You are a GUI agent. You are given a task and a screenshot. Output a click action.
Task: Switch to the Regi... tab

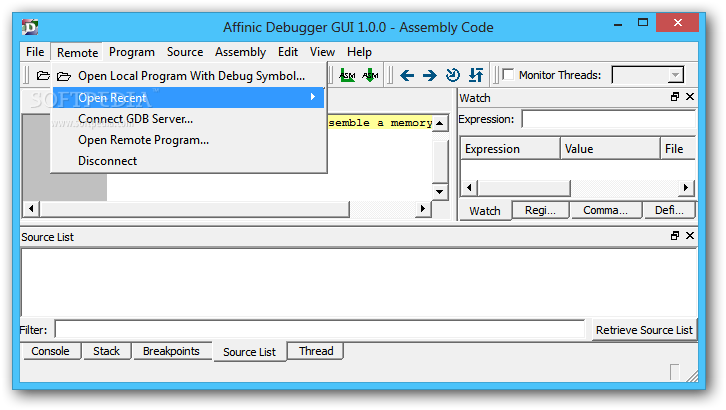pyautogui.click(x=540, y=210)
